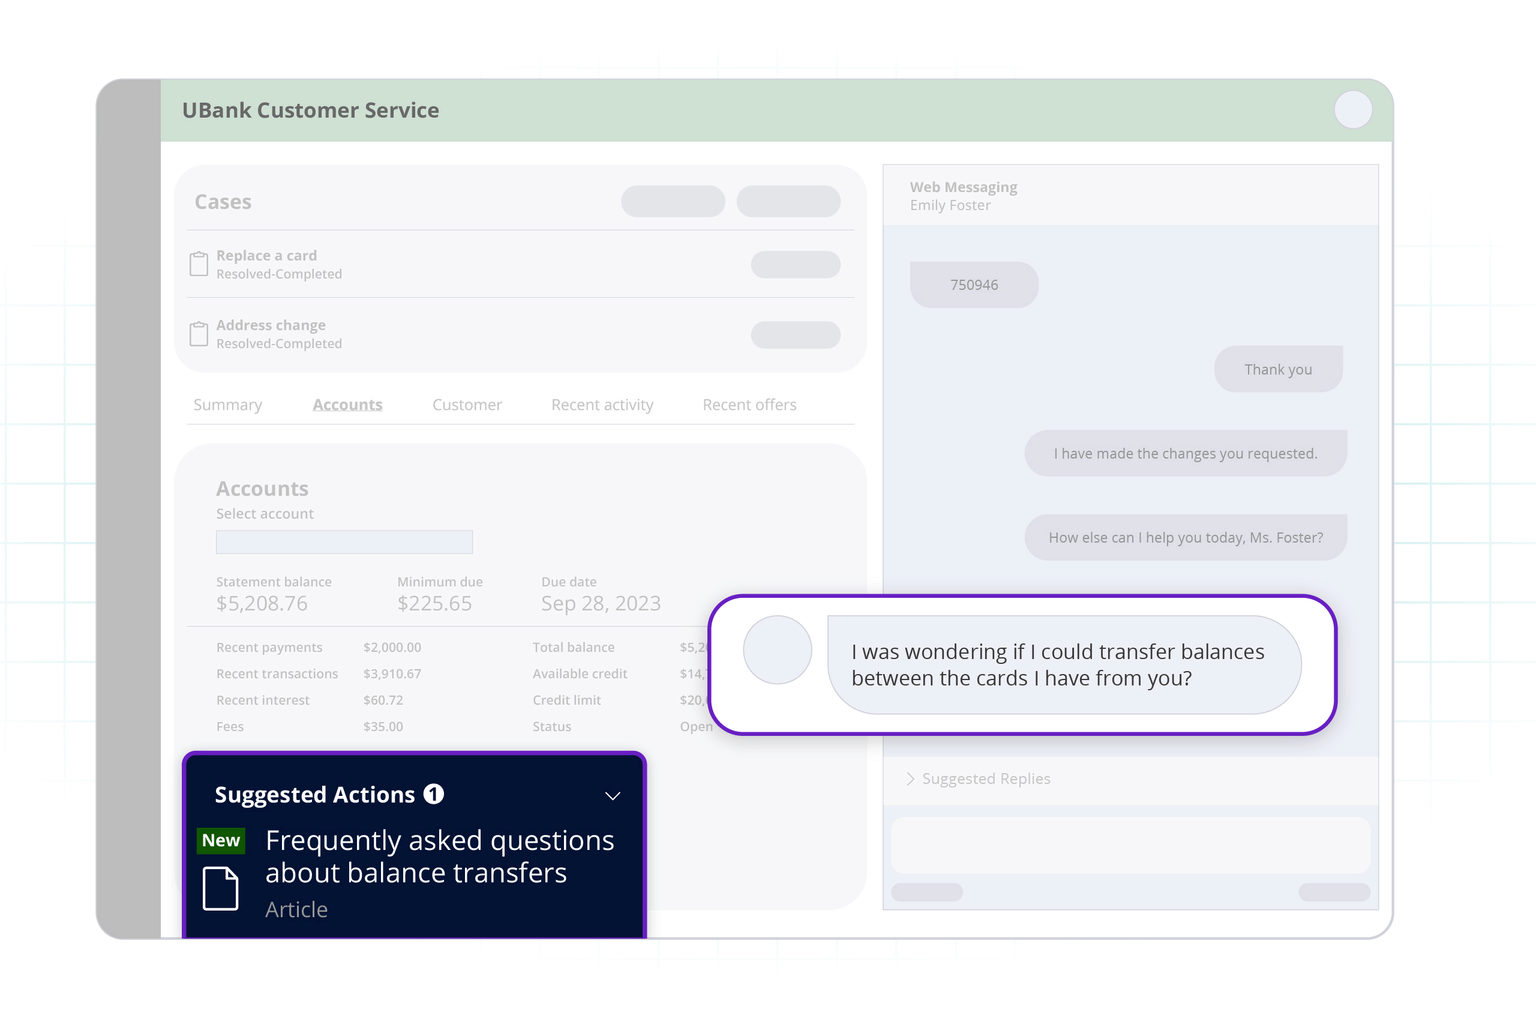Switch to the Summary tab
This screenshot has height=1012, width=1536.
click(227, 404)
